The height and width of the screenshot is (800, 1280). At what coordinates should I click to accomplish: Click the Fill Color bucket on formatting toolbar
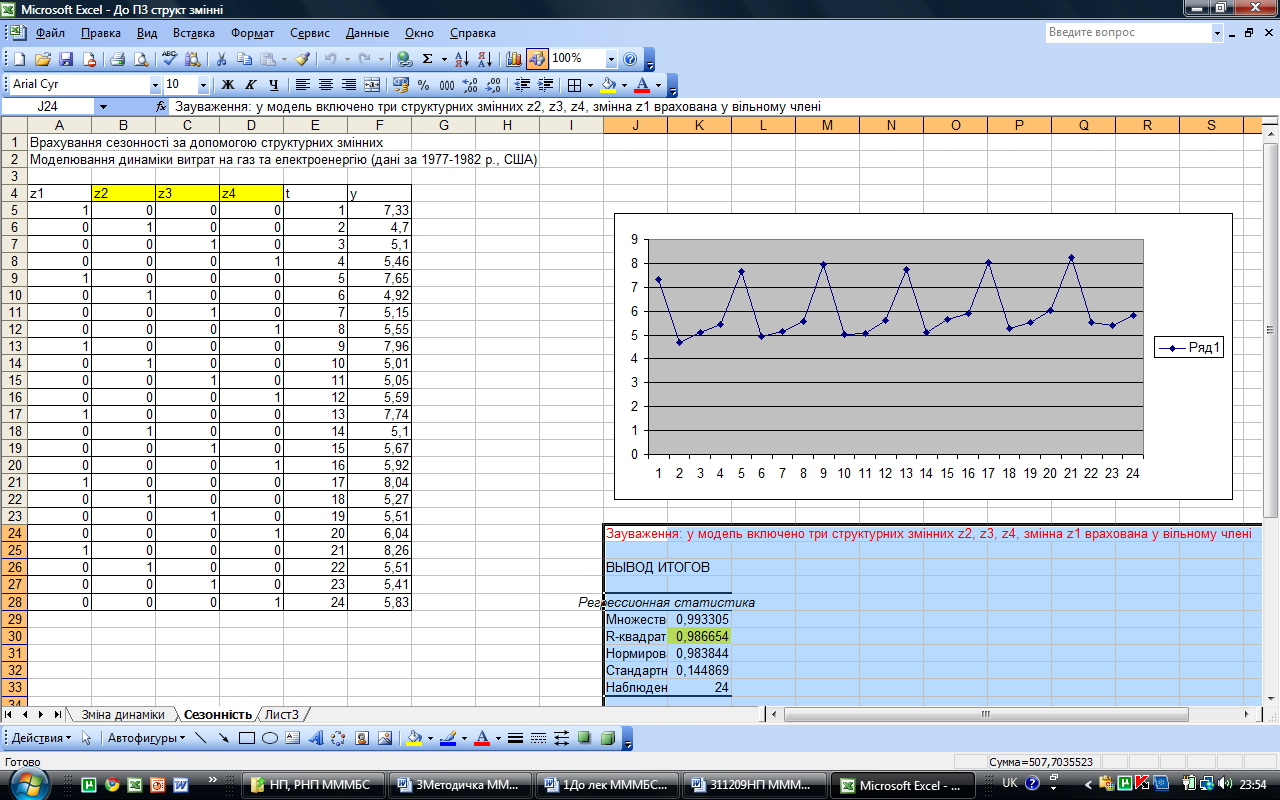pyautogui.click(x=608, y=85)
